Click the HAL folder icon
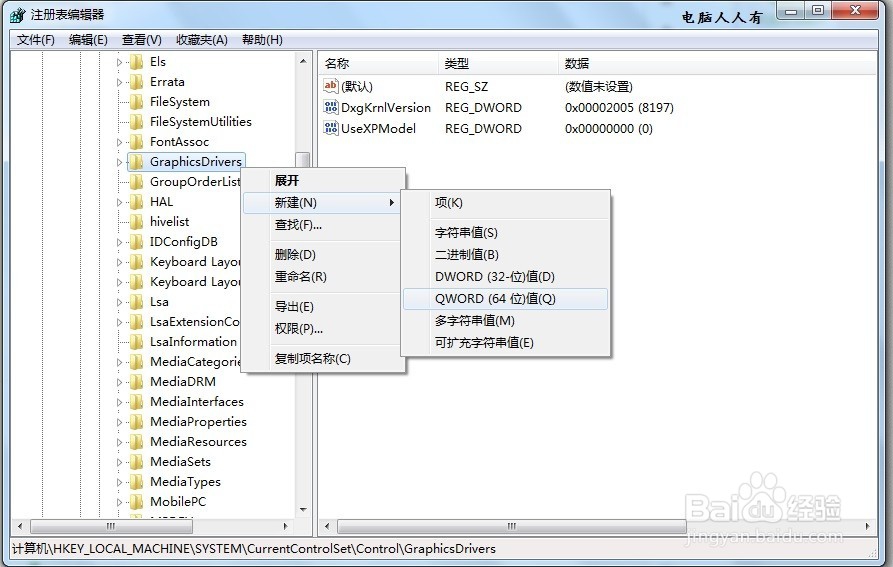 [136, 202]
